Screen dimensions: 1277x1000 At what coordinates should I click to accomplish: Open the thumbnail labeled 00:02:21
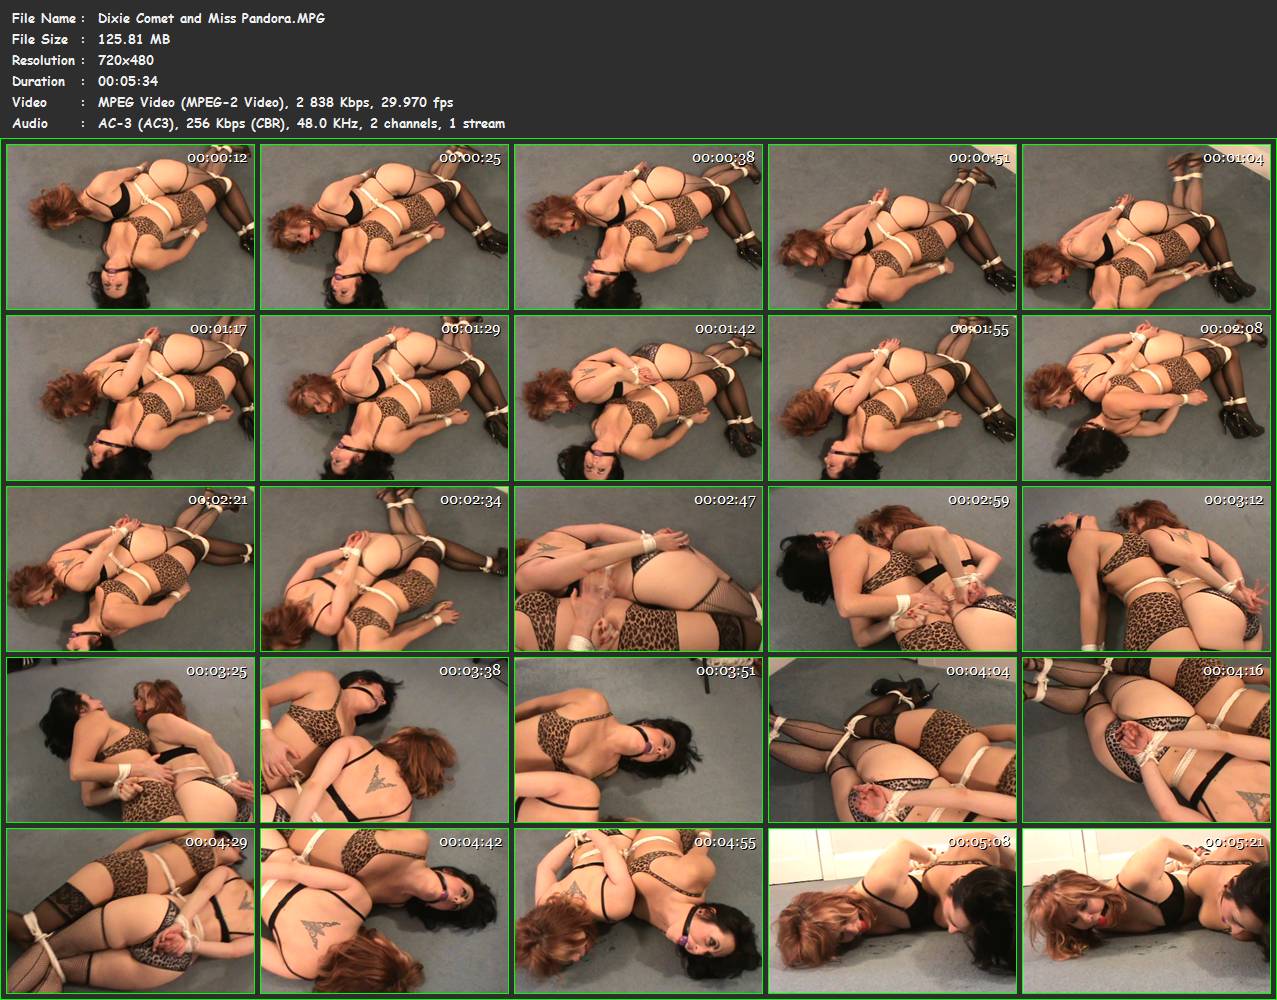[x=130, y=569]
